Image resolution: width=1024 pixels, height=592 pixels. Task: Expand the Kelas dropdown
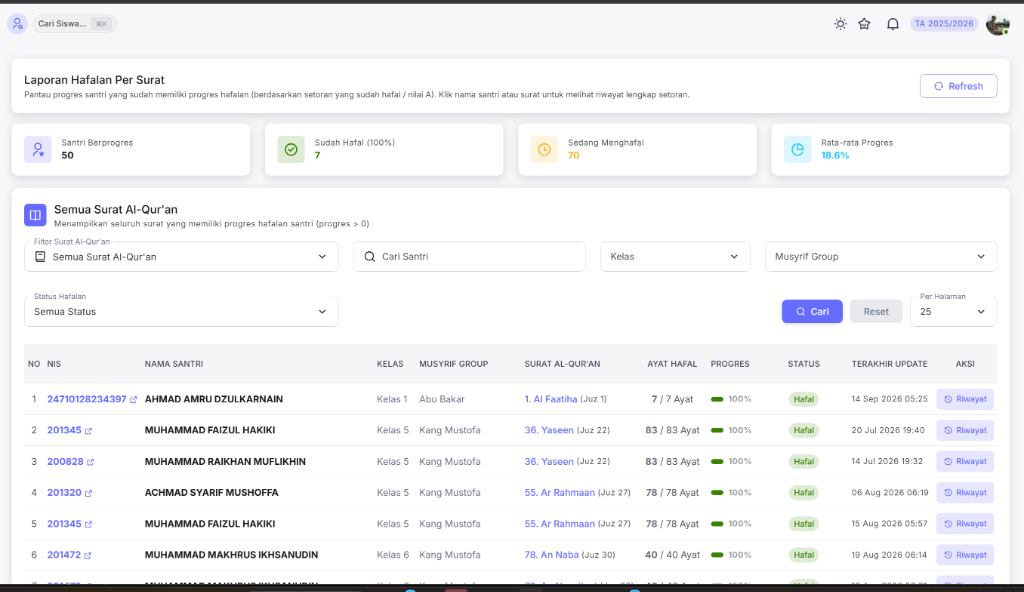tap(675, 257)
